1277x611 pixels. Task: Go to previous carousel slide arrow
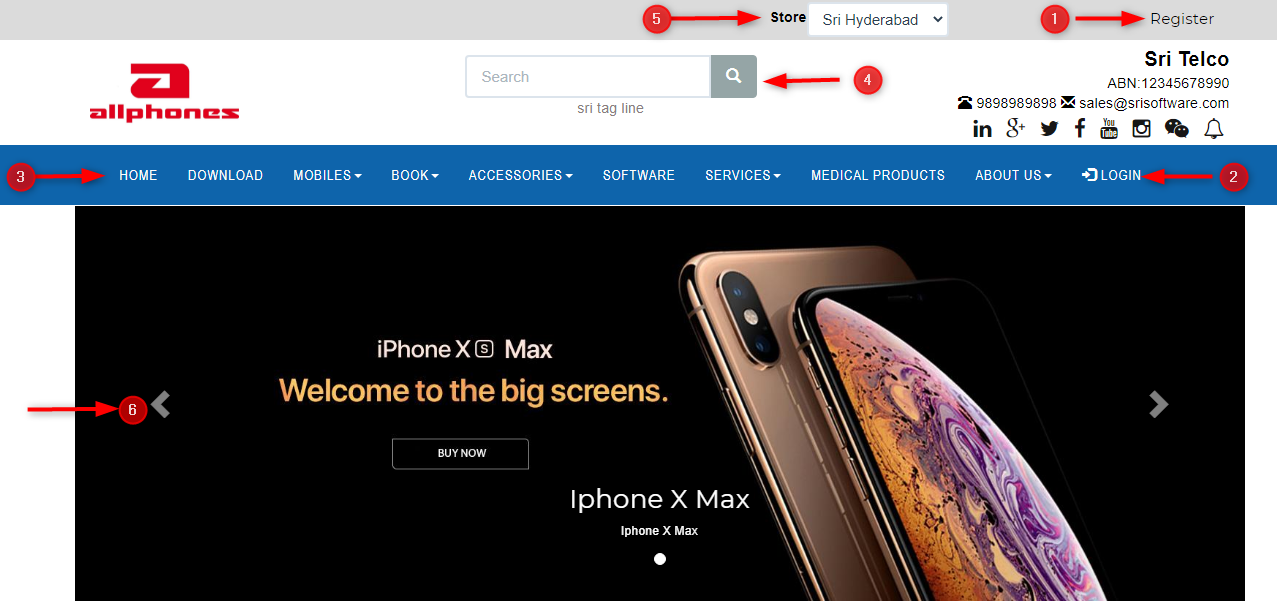[x=161, y=404]
